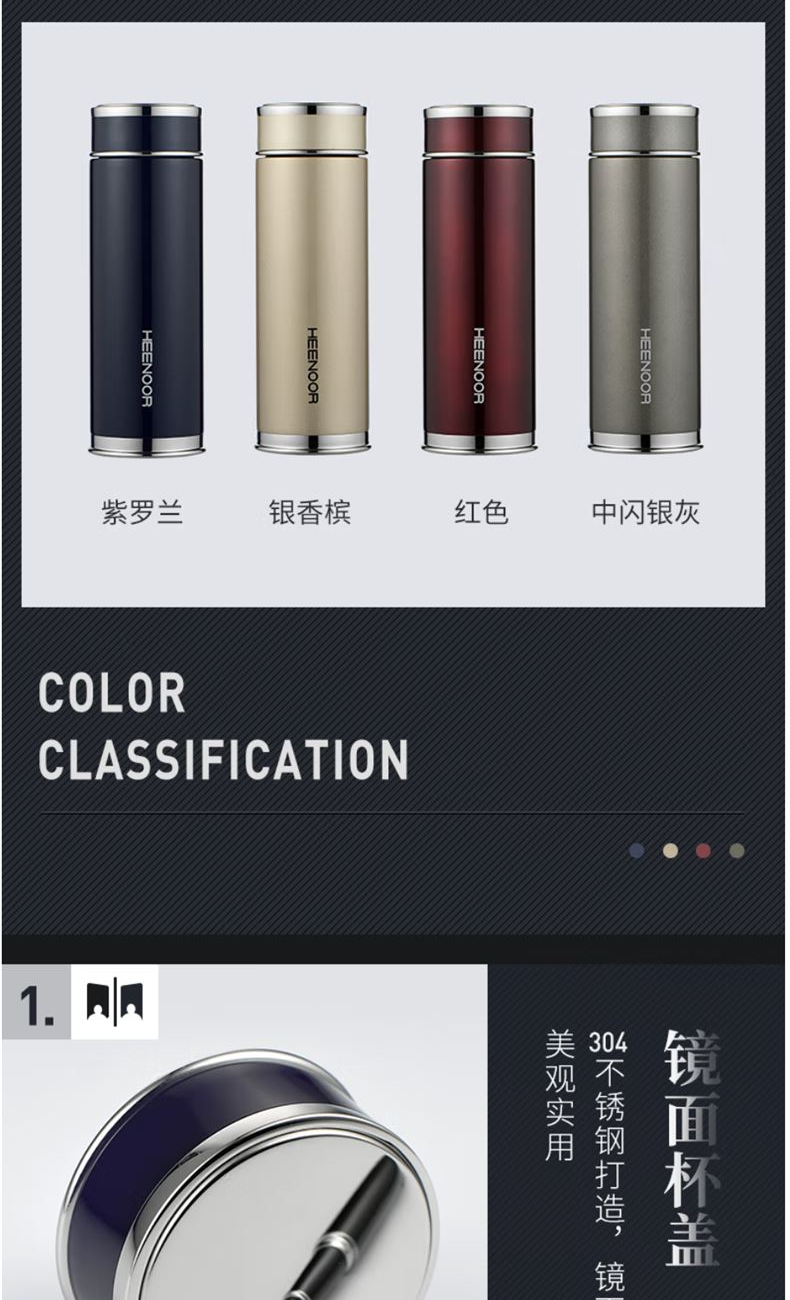Click the number 1. badge
Screen dimensions: 790x1300
click(x=37, y=1003)
